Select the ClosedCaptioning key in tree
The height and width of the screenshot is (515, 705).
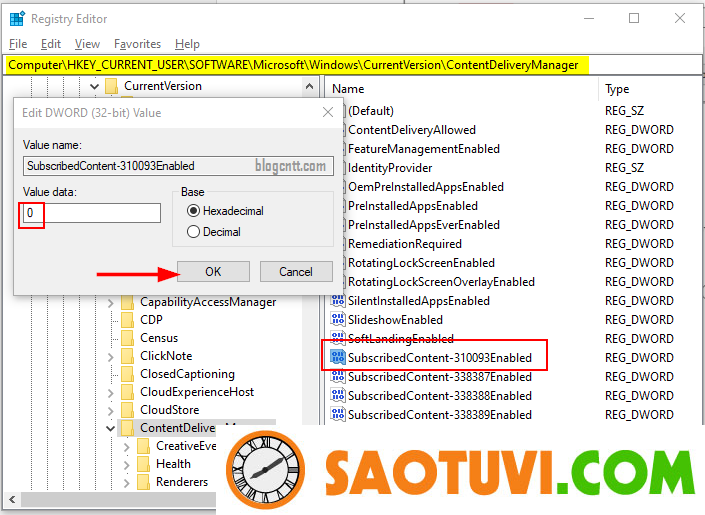coord(187,374)
